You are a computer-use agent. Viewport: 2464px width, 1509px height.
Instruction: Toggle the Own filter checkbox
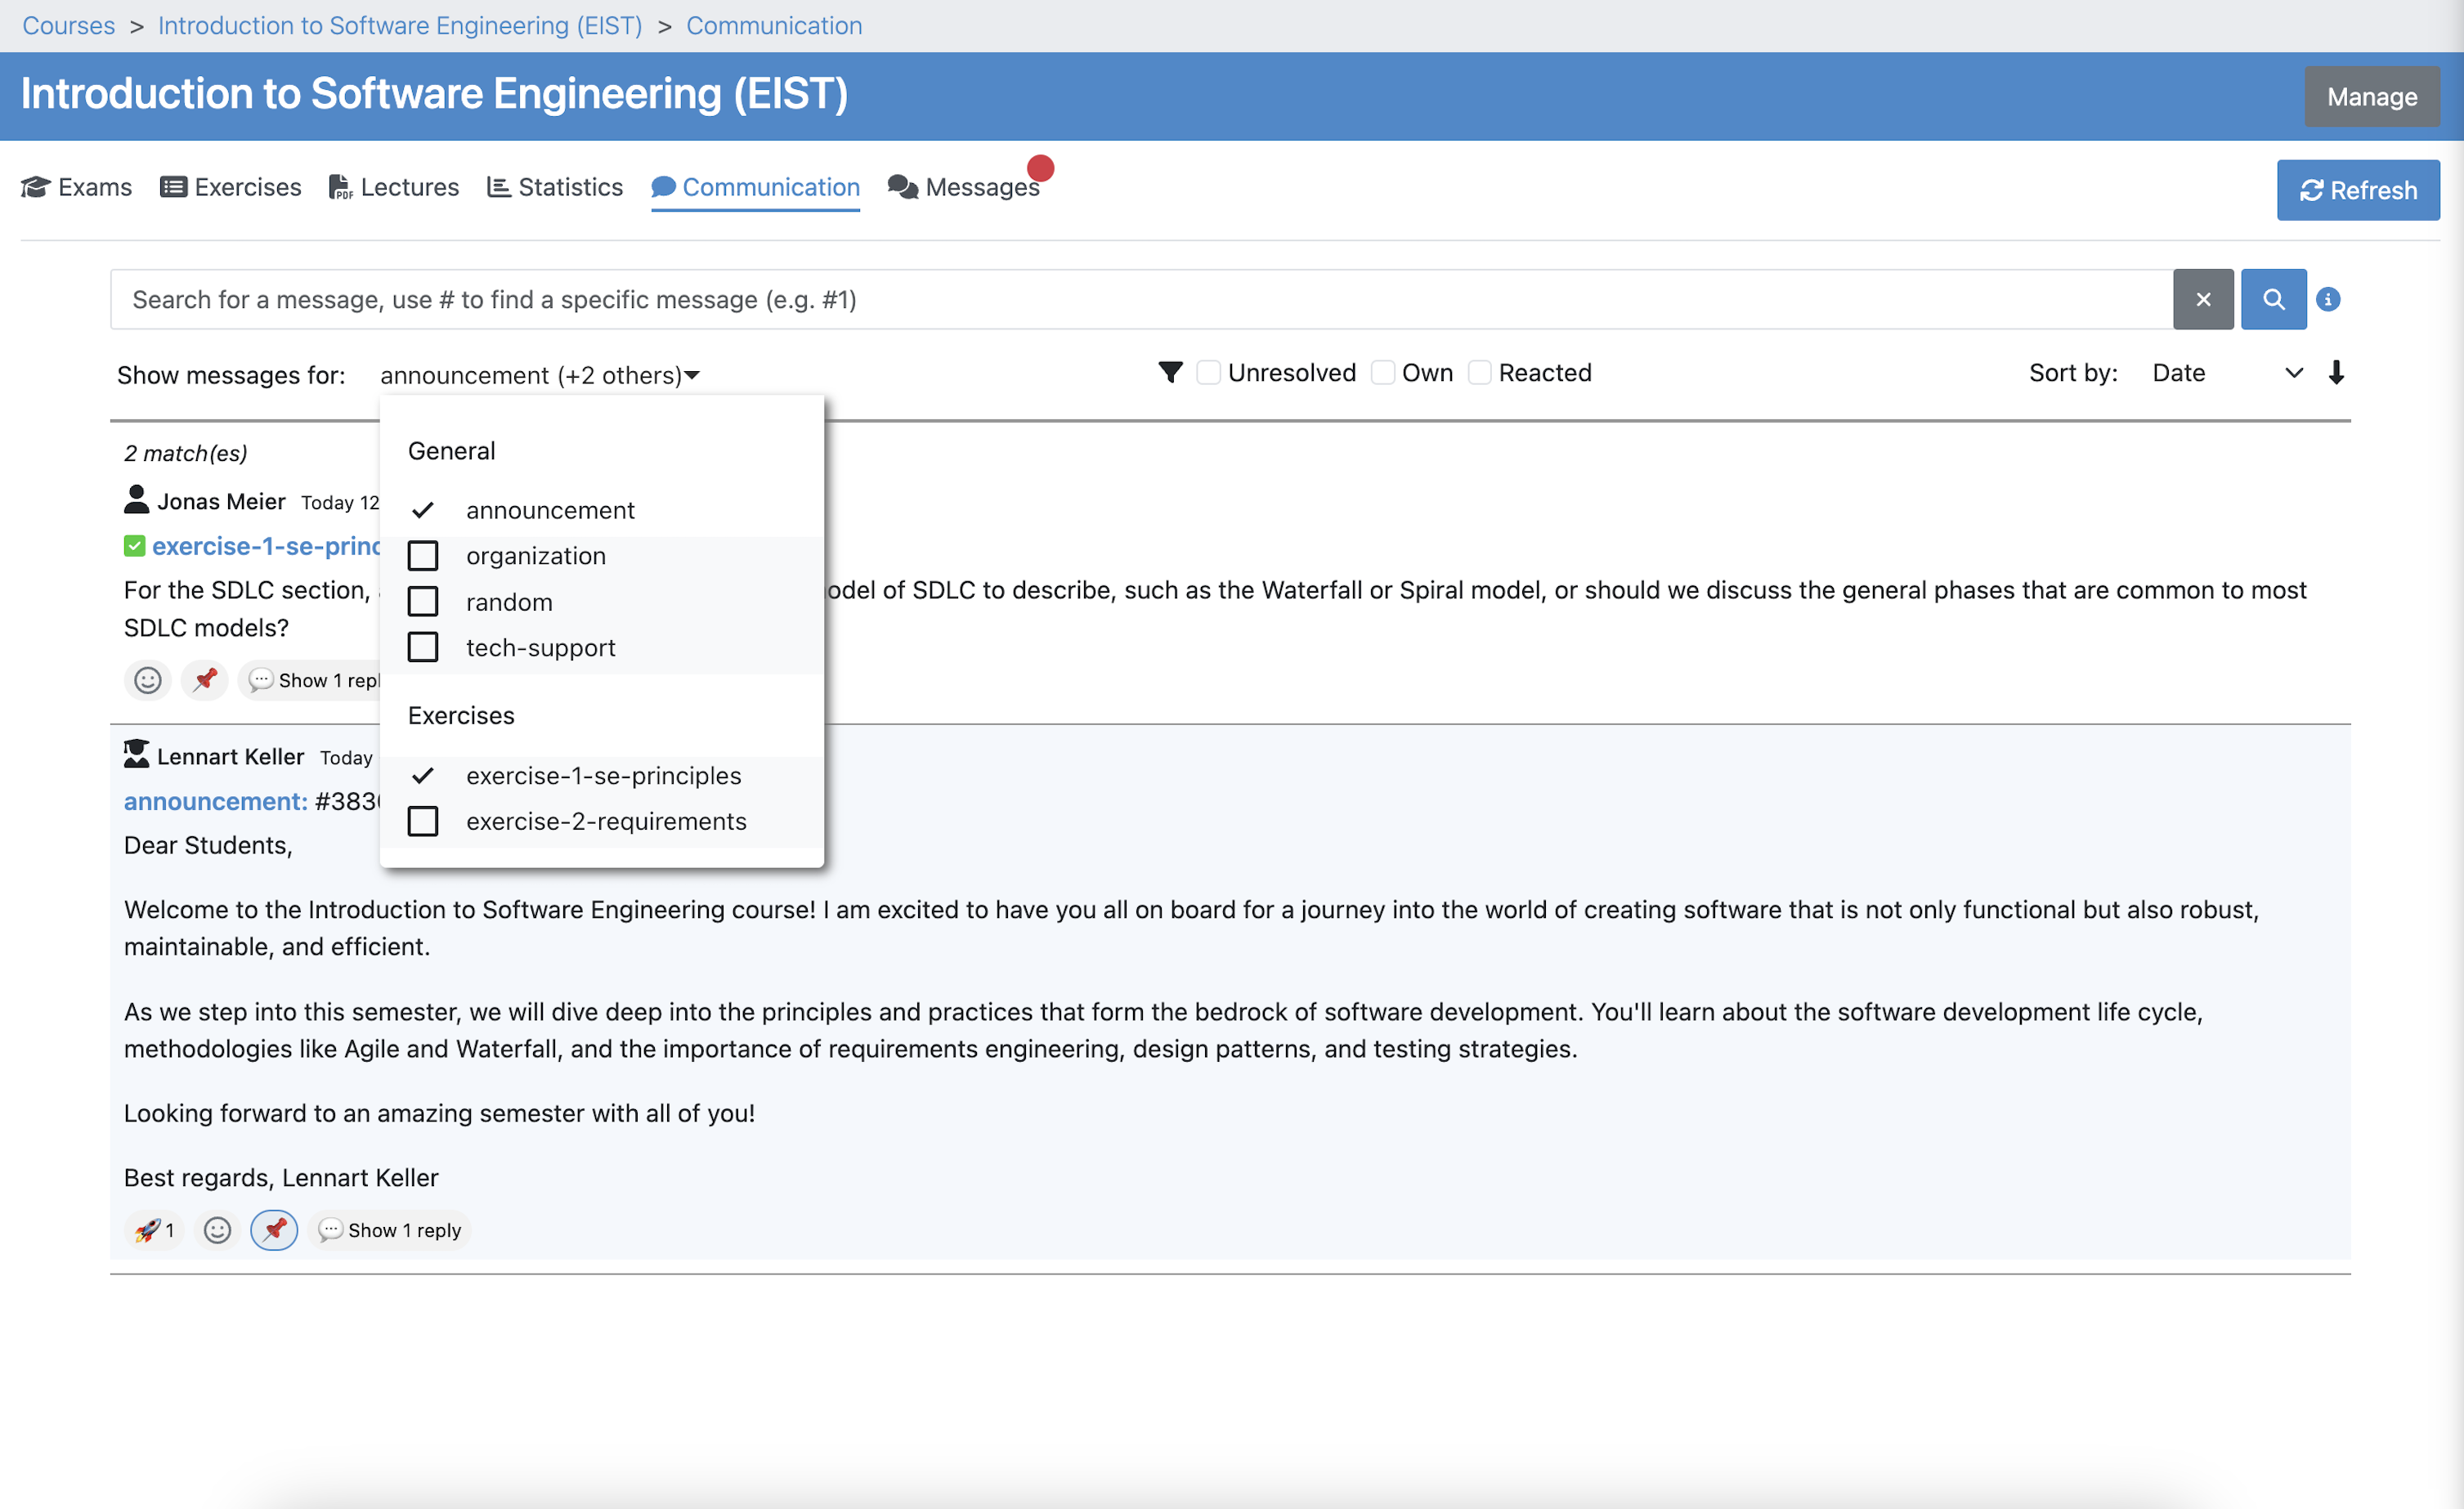(1382, 373)
